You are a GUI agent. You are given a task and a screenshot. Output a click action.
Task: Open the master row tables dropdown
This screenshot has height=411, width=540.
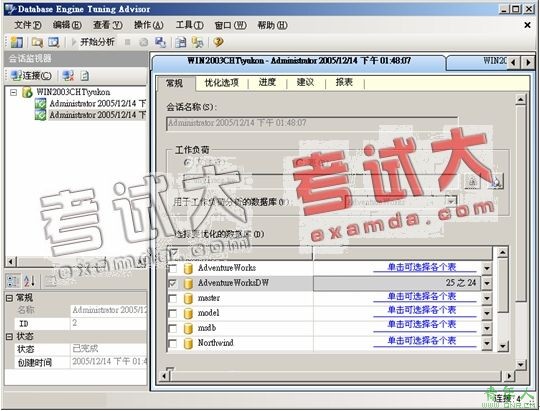(486, 298)
